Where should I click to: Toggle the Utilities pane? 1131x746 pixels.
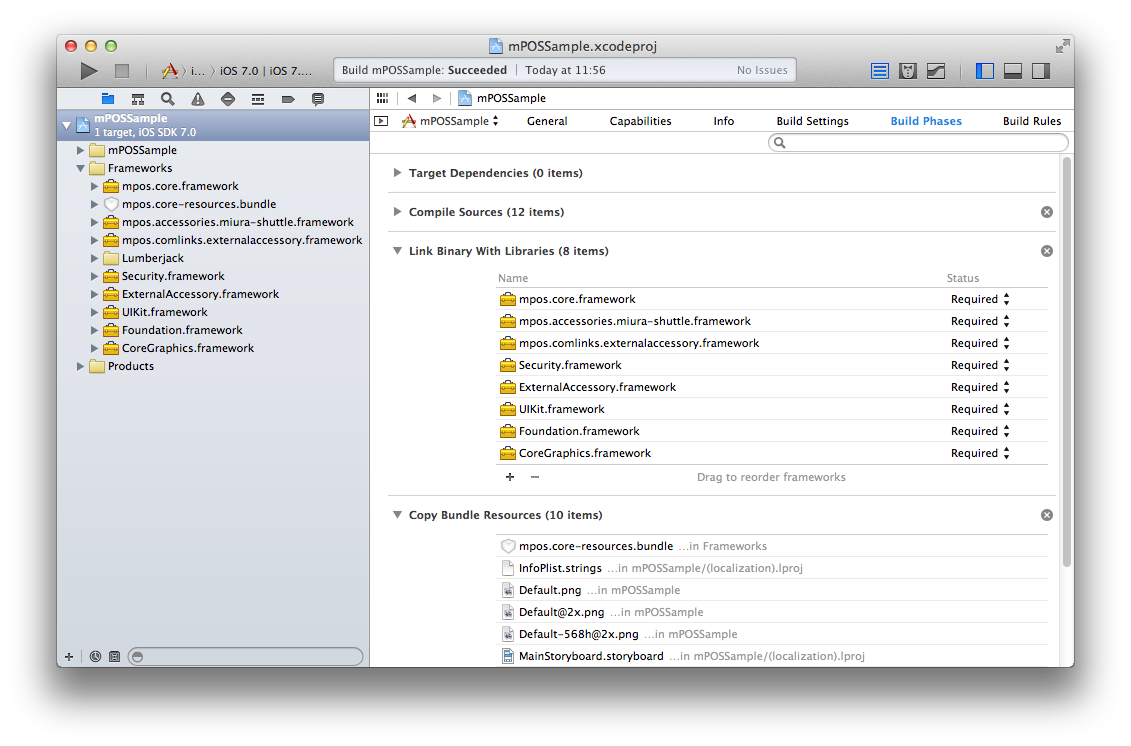1041,71
